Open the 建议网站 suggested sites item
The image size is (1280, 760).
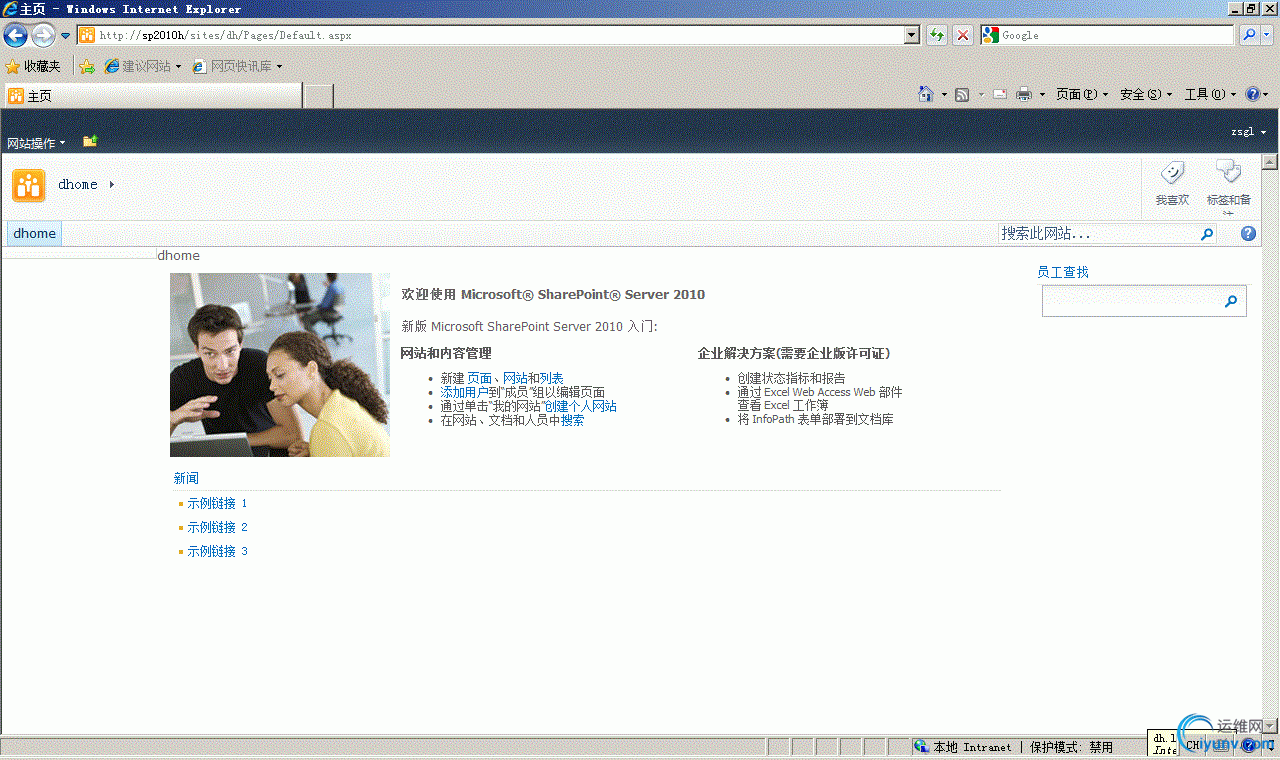tap(143, 66)
